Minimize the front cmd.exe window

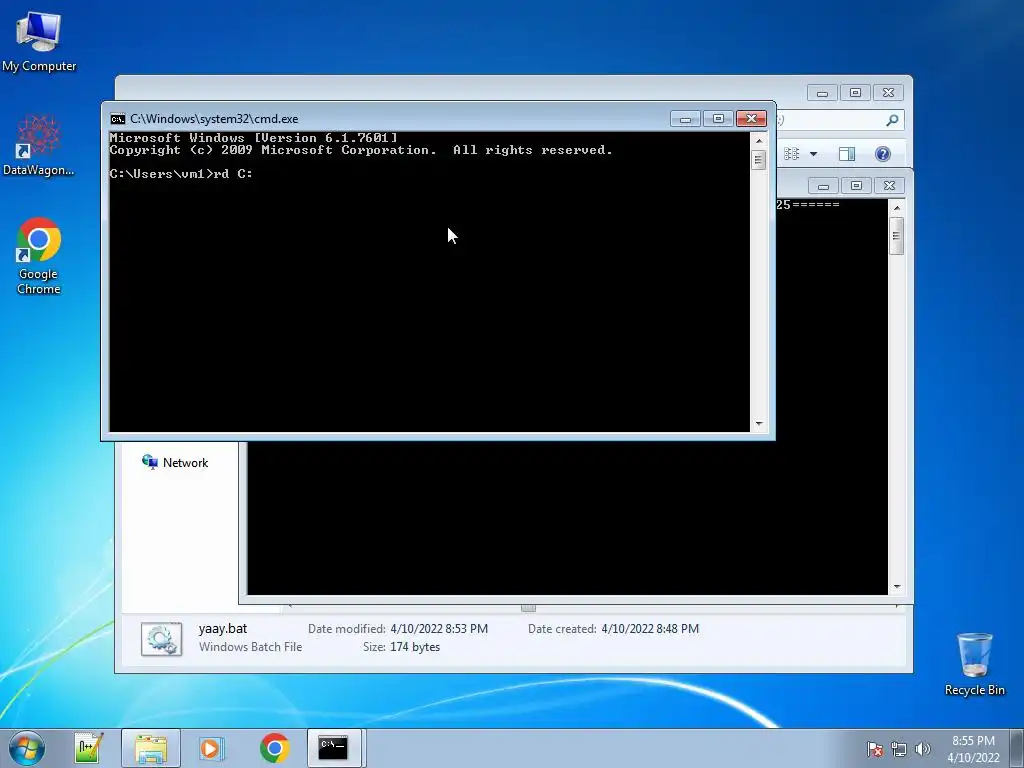click(686, 119)
